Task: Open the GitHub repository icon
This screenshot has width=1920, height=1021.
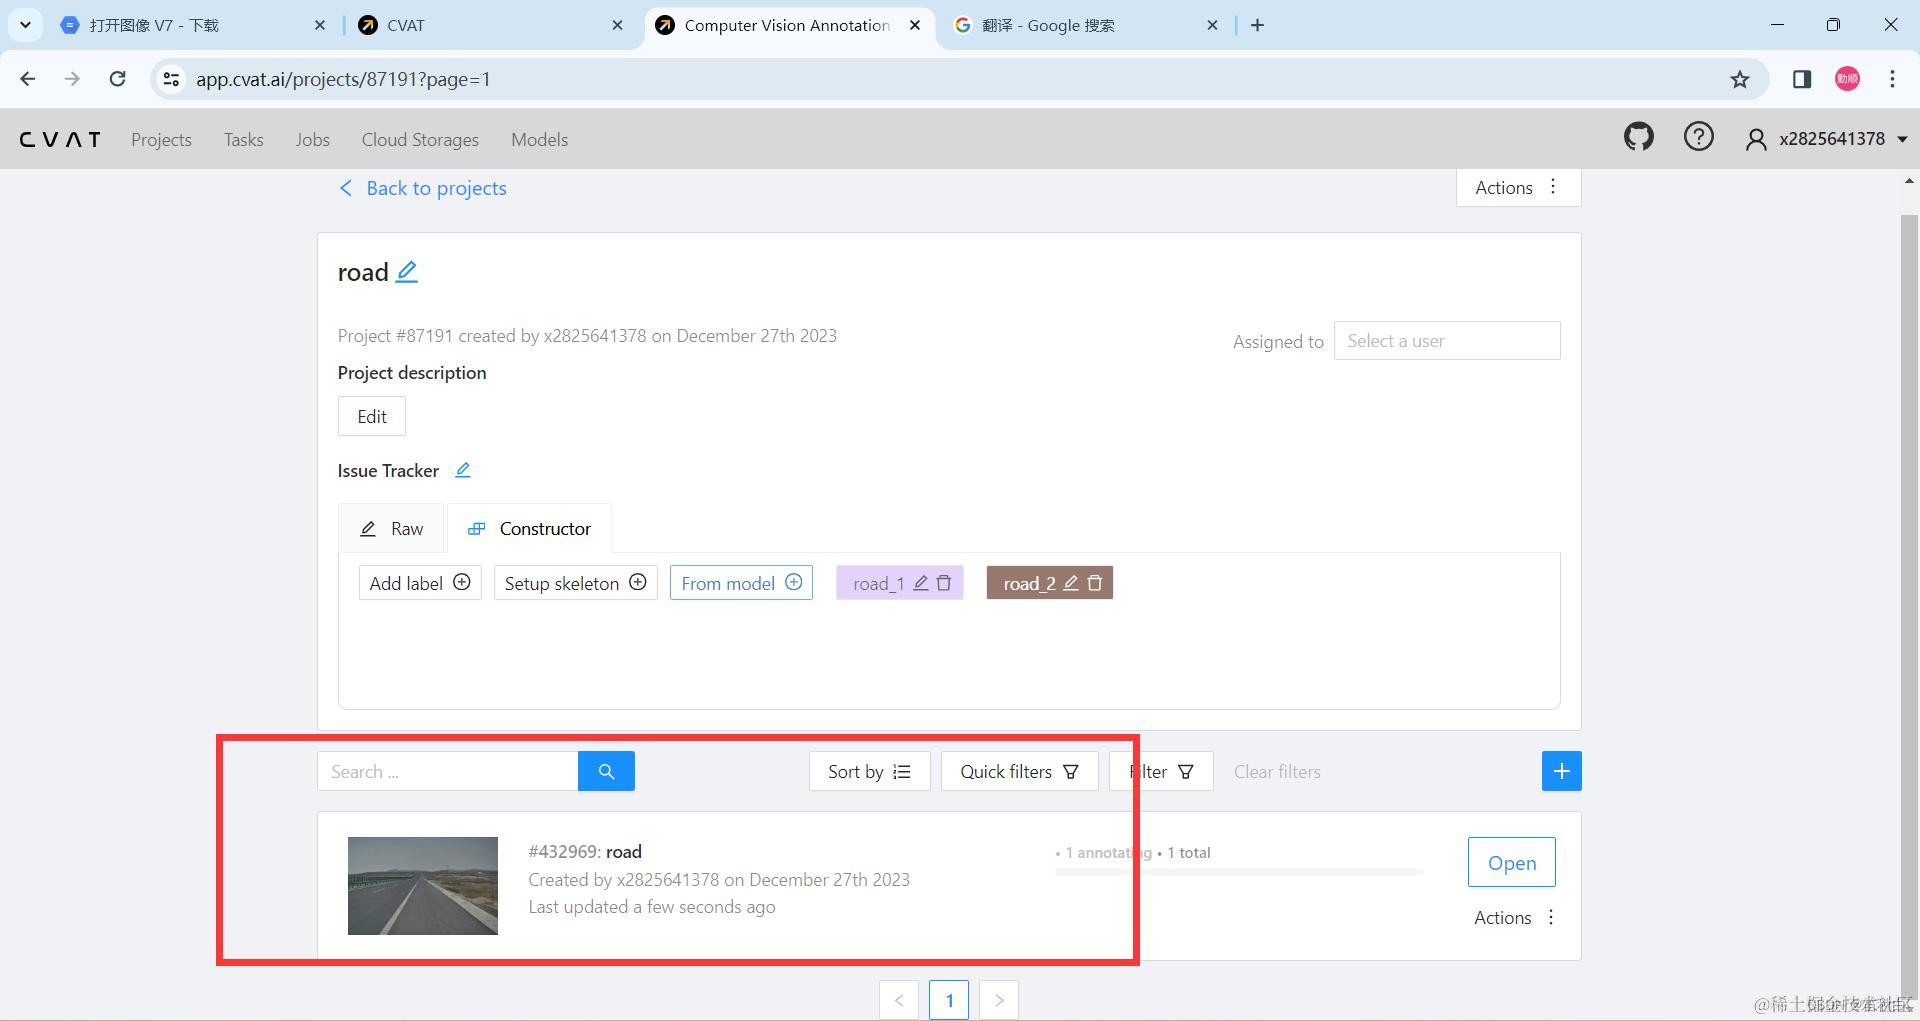Action: click(x=1638, y=137)
